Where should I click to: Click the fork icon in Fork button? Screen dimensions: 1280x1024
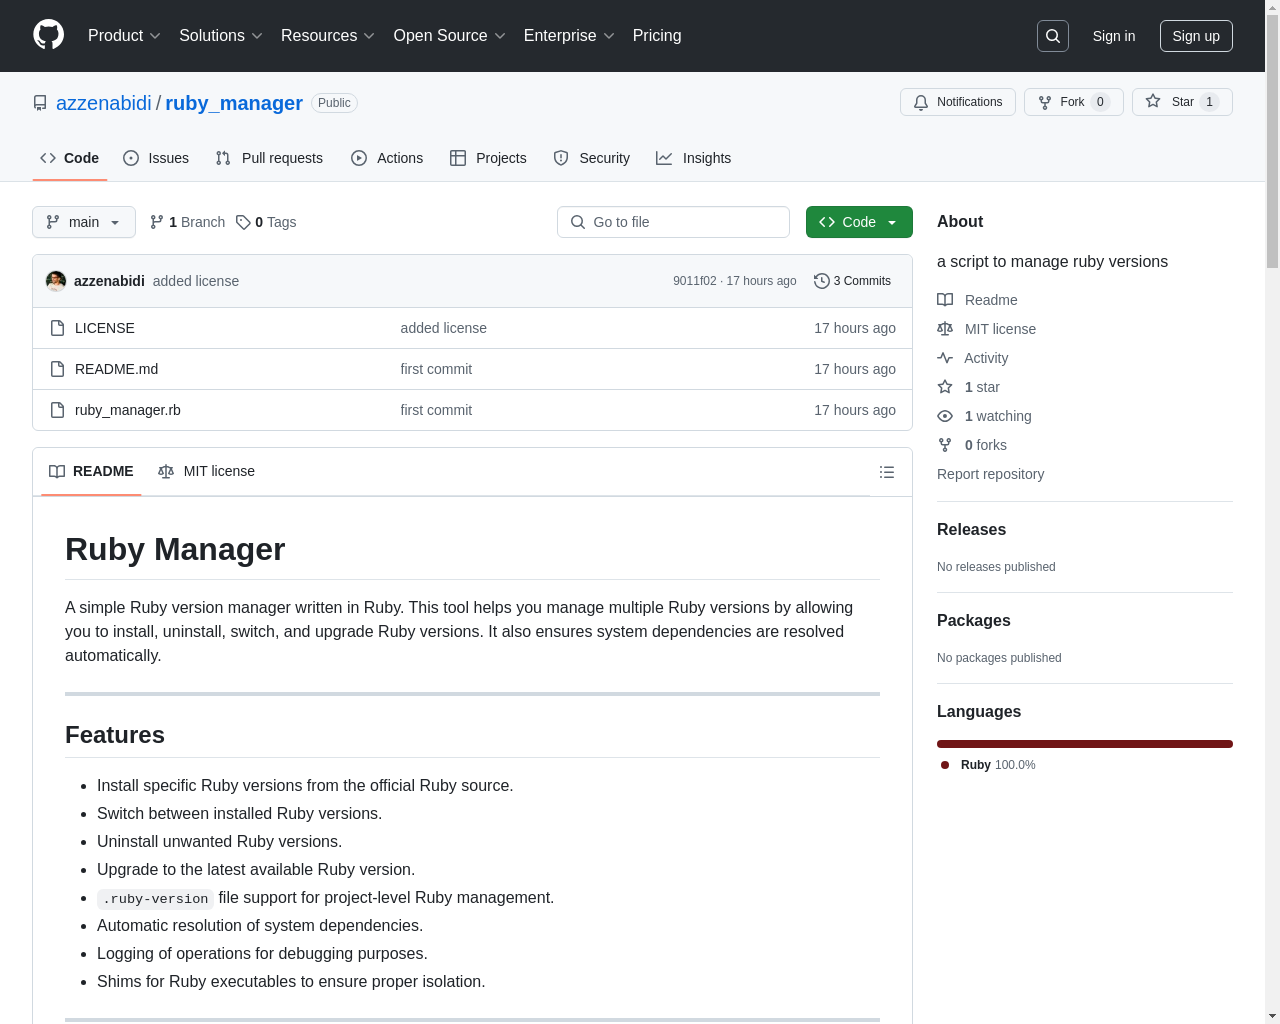click(x=1045, y=102)
